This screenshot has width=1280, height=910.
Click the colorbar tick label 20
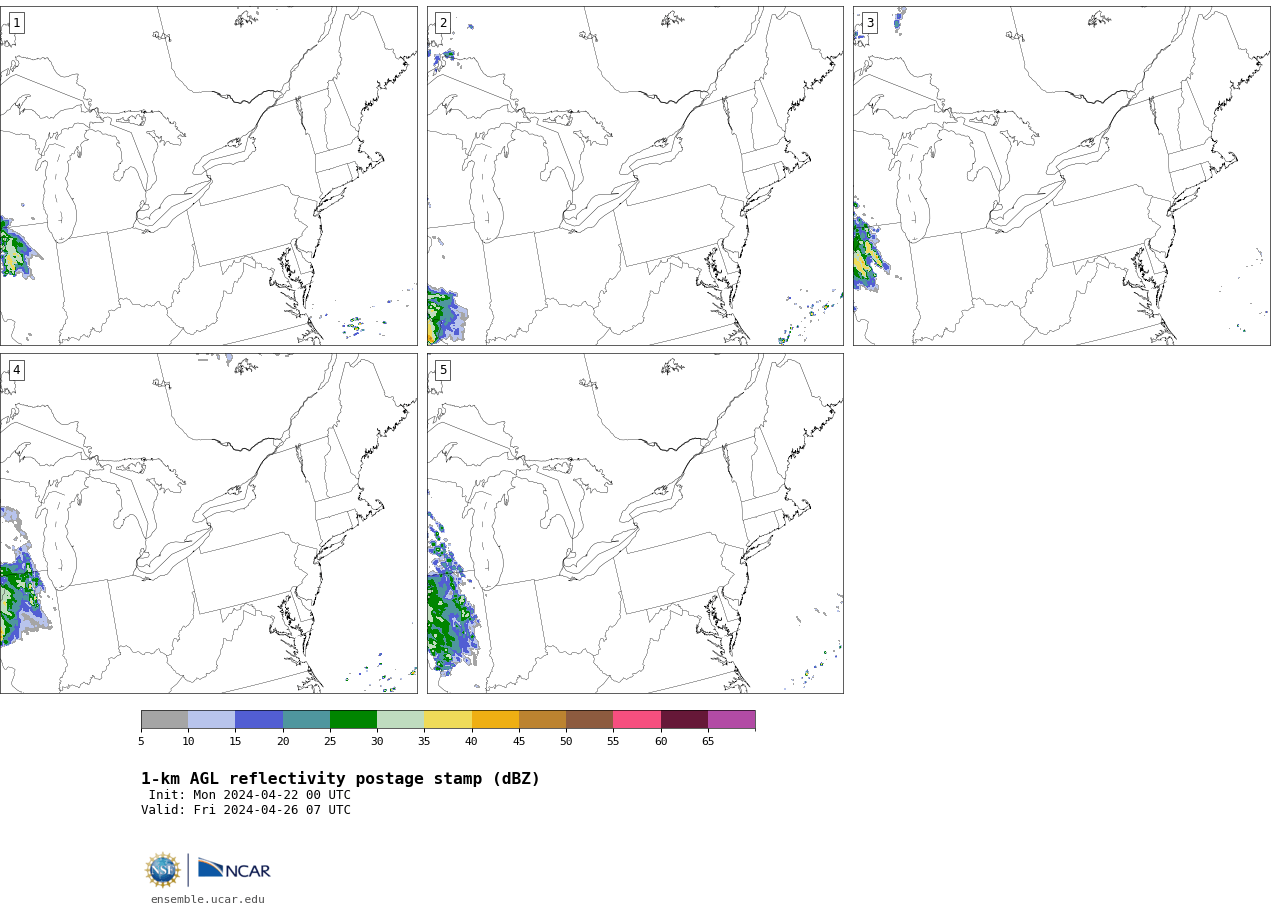pyautogui.click(x=283, y=741)
